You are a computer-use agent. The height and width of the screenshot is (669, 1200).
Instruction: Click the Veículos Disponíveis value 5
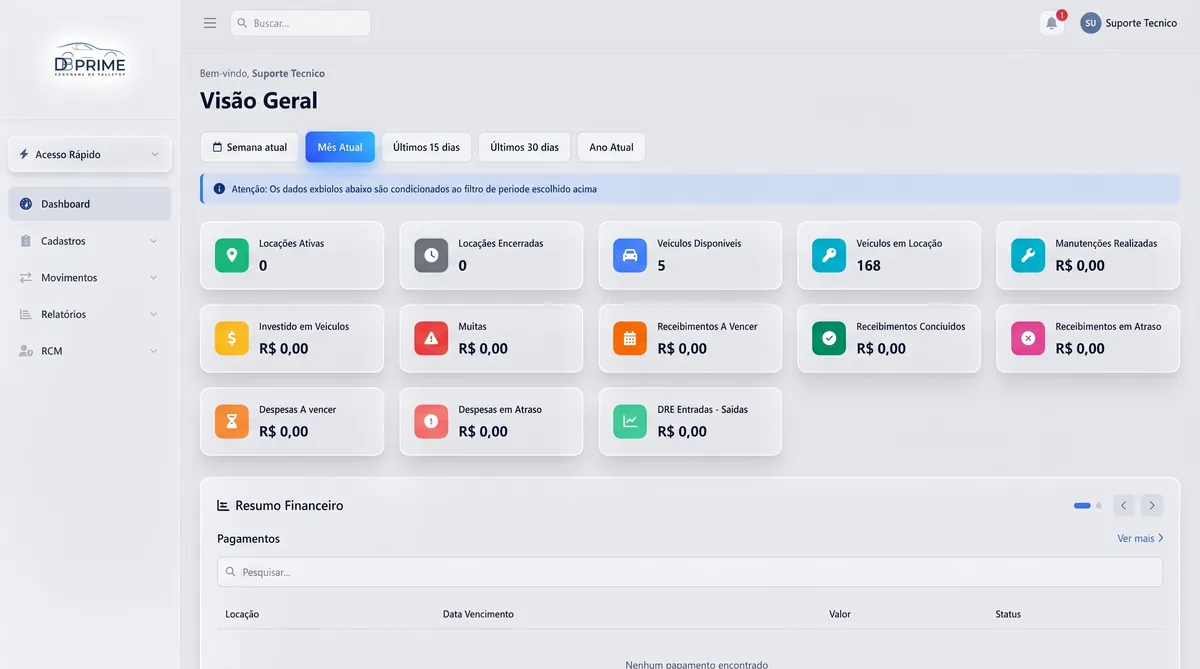click(x=661, y=266)
